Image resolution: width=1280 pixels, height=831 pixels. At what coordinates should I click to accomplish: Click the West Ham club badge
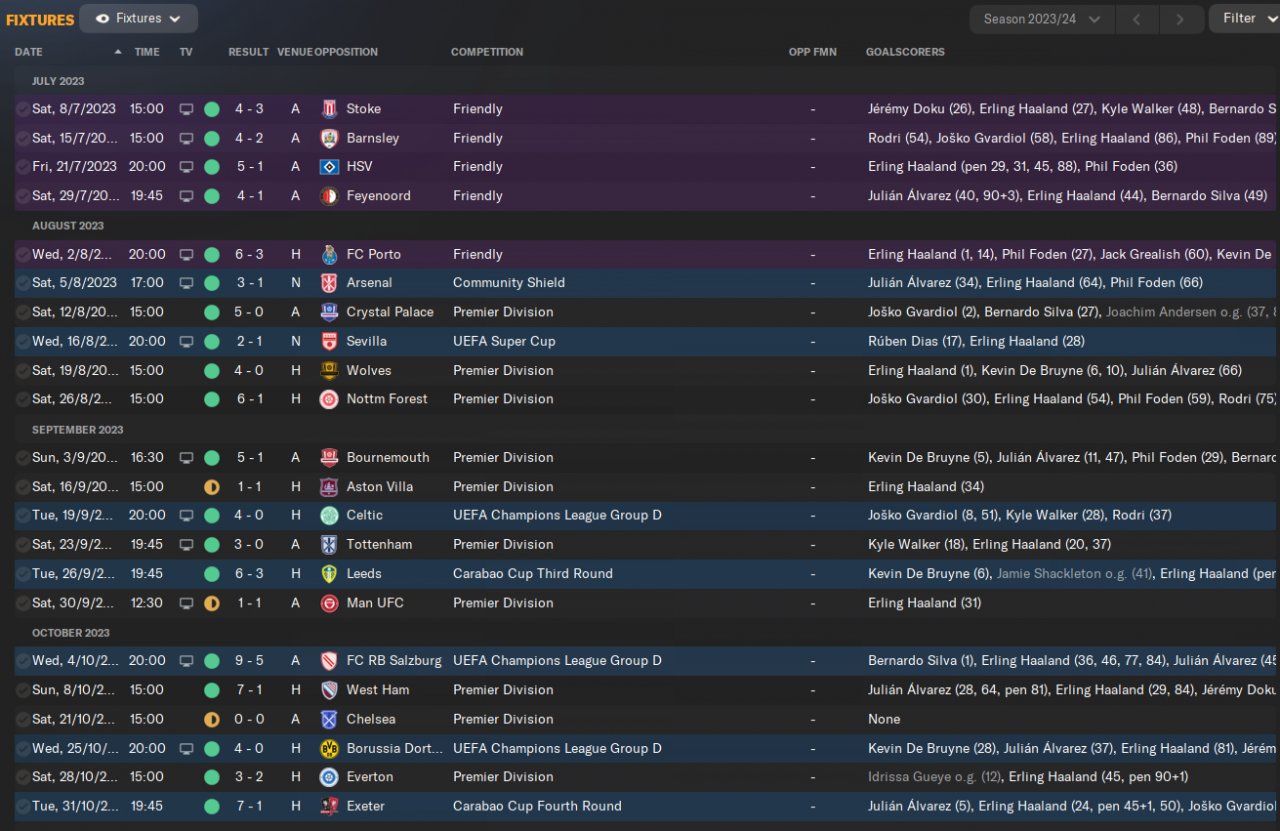329,690
